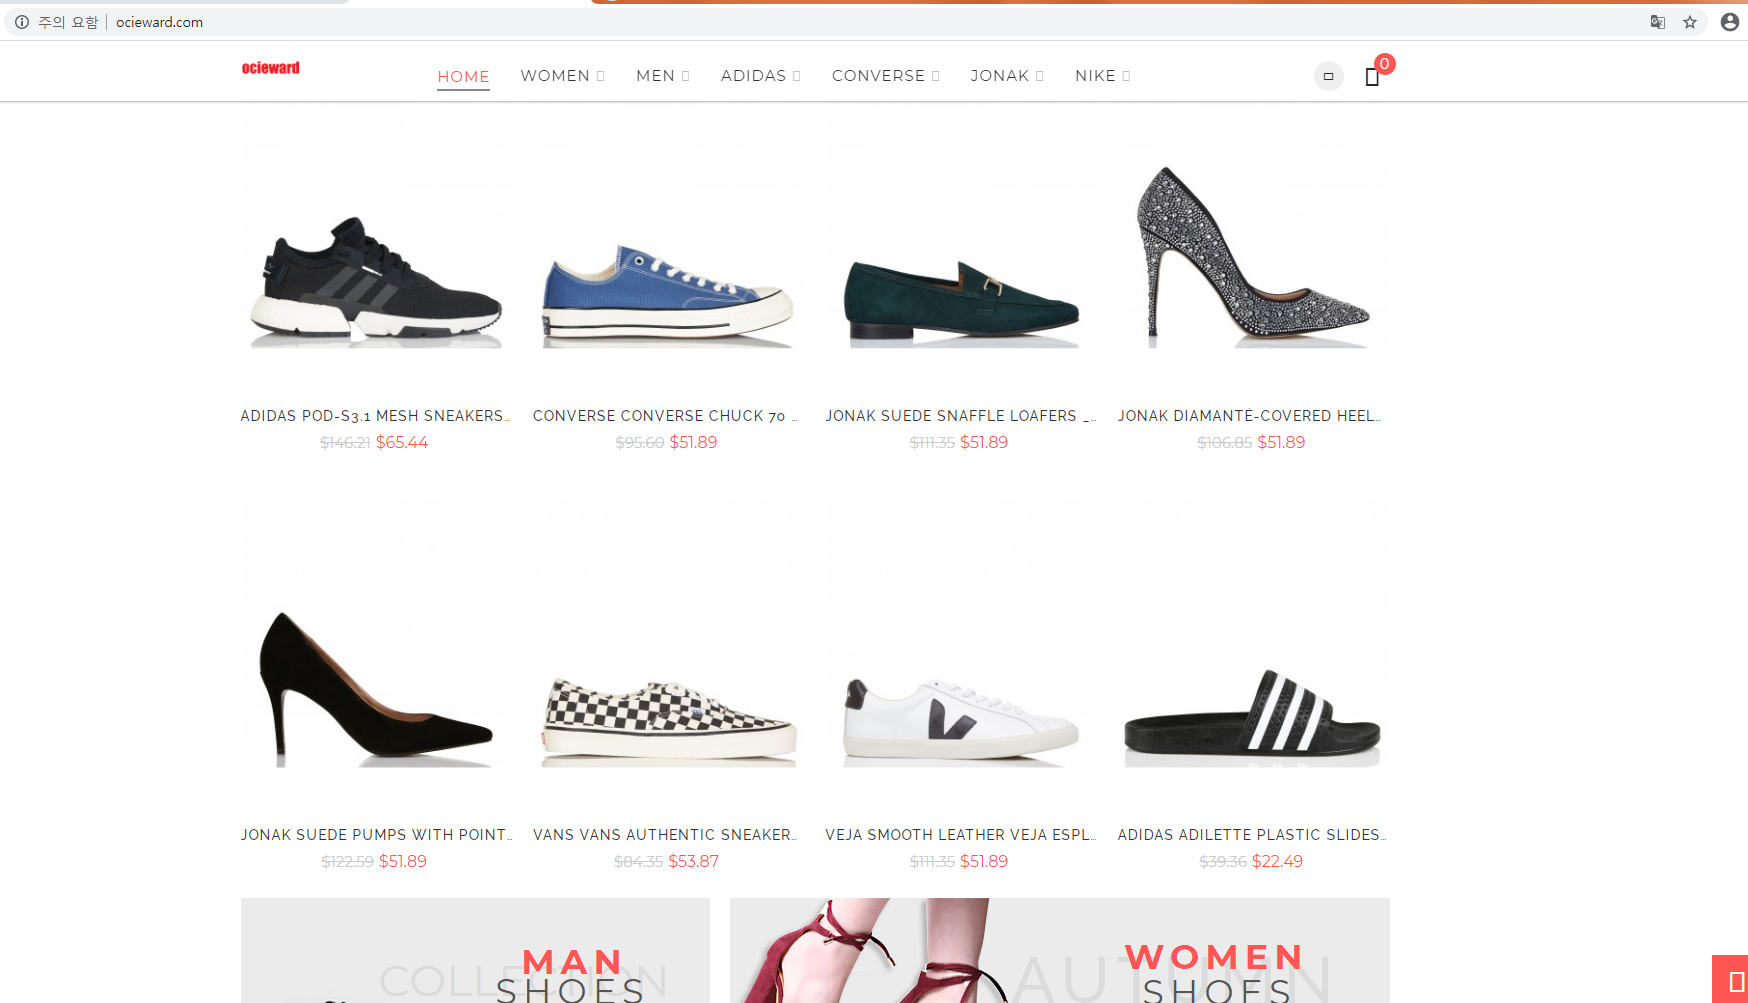Expand the CONVERSE dropdown arrow
The height and width of the screenshot is (1003, 1748).
pos(936,76)
